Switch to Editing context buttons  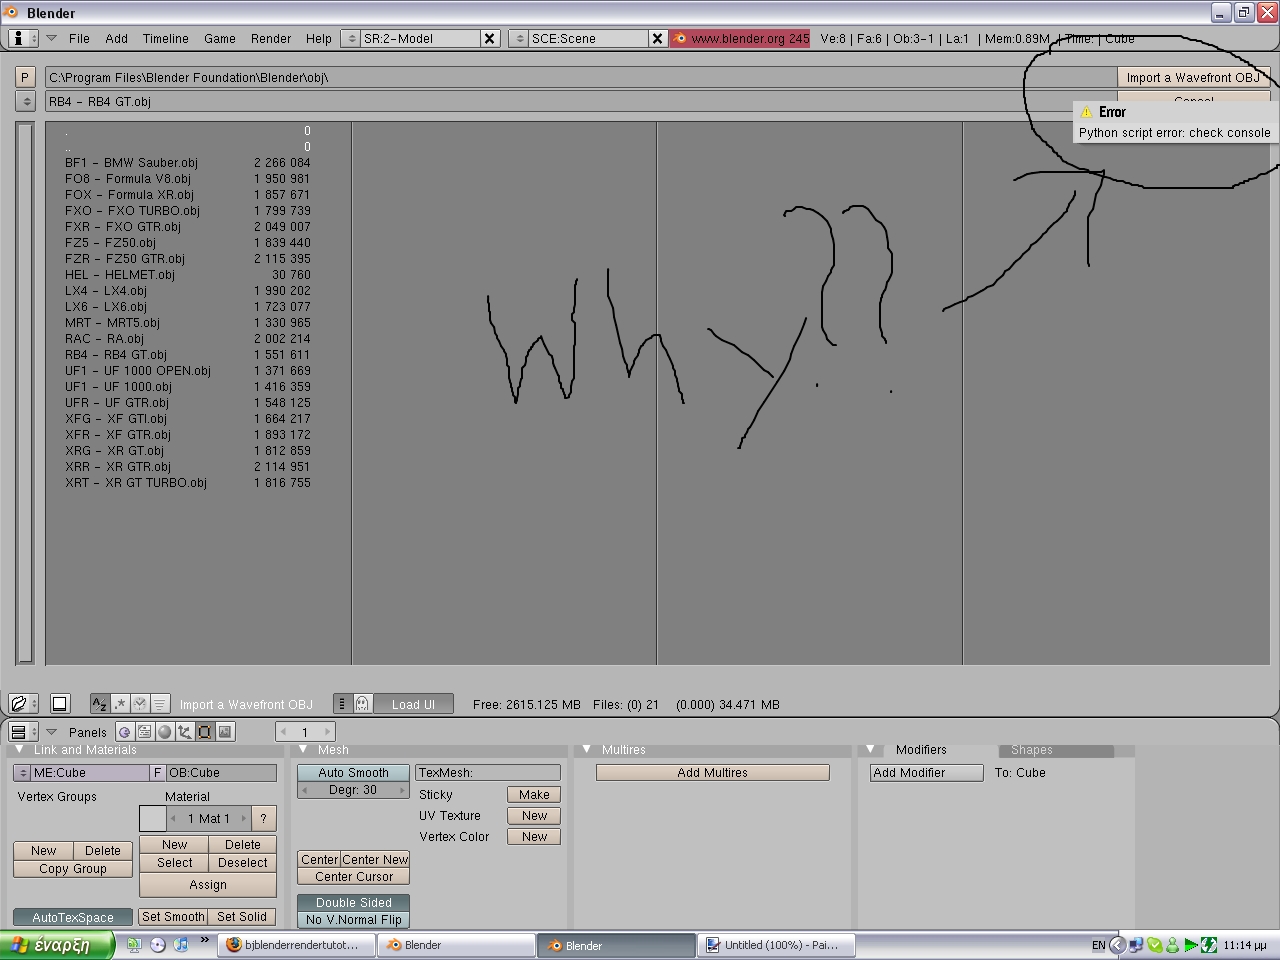click(205, 732)
